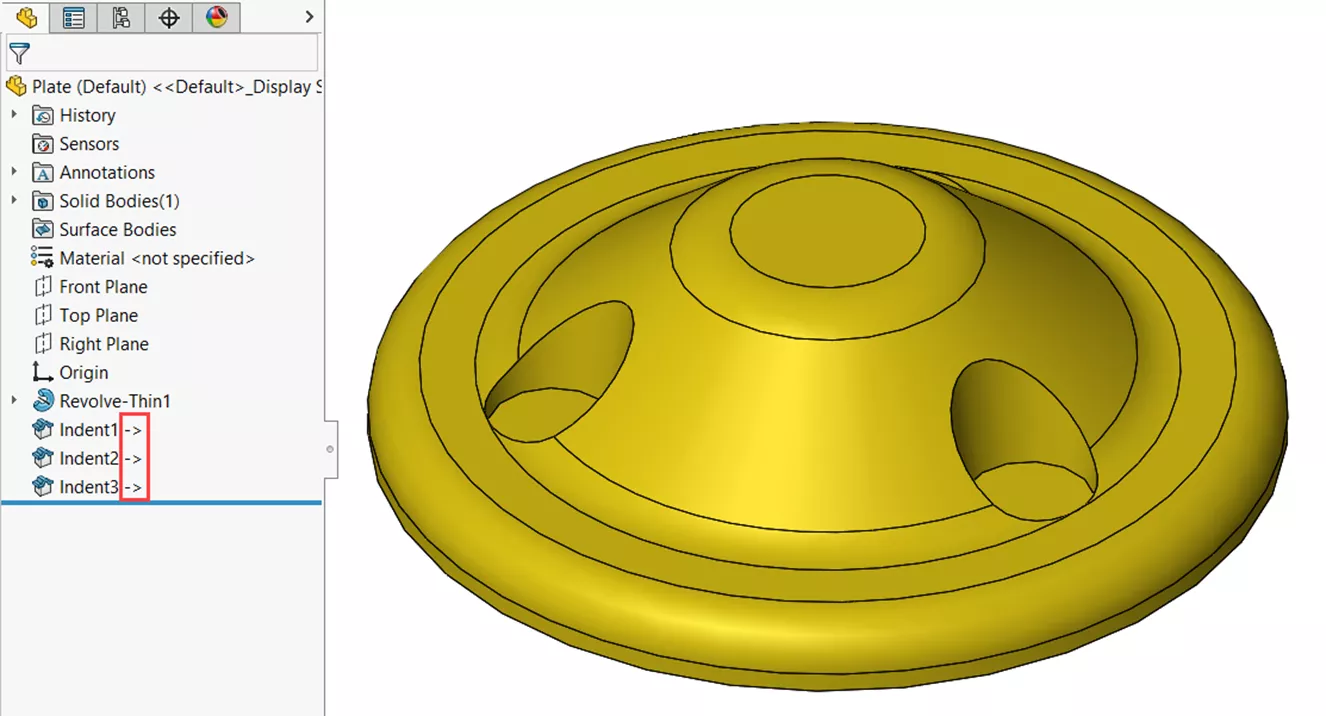Image resolution: width=1326 pixels, height=716 pixels.
Task: Switch to the ConfigurationManager tab
Action: tap(121, 17)
